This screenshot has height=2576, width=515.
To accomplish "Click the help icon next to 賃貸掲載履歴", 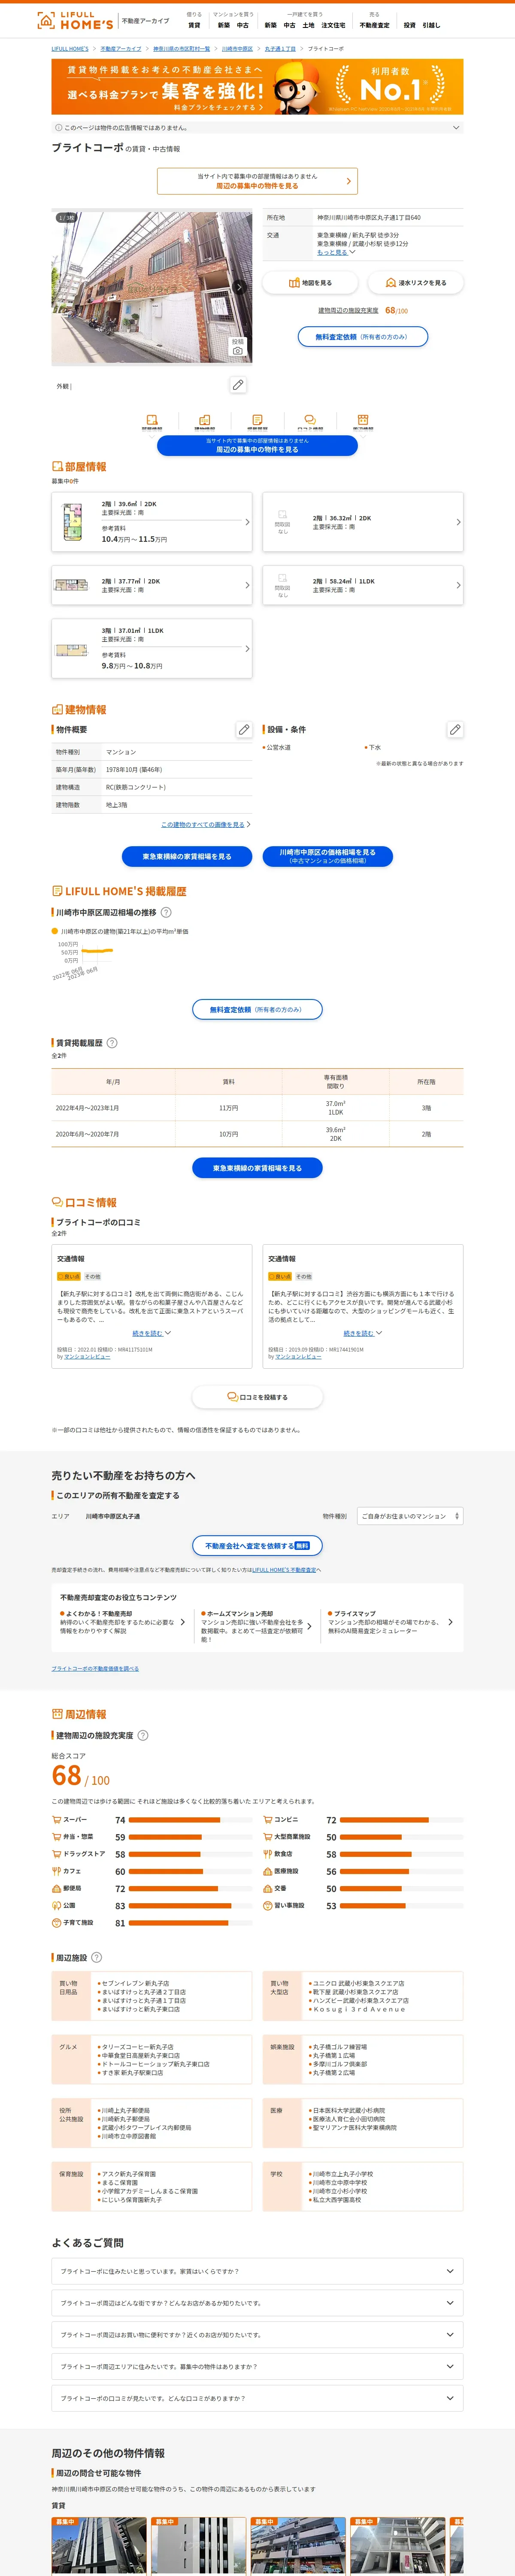I will (112, 1043).
